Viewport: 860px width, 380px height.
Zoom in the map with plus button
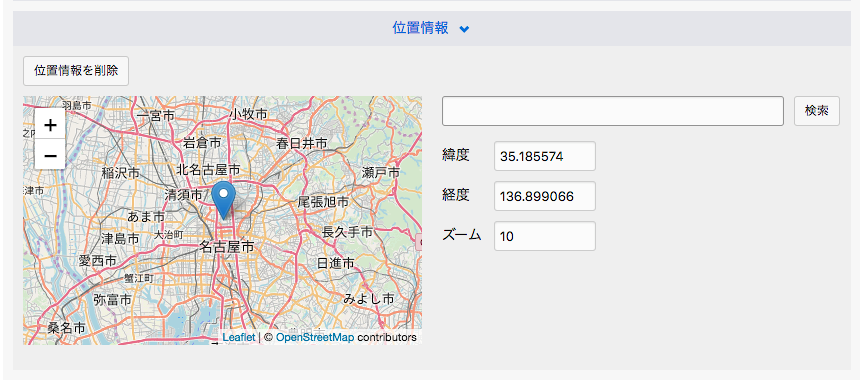click(x=50, y=126)
